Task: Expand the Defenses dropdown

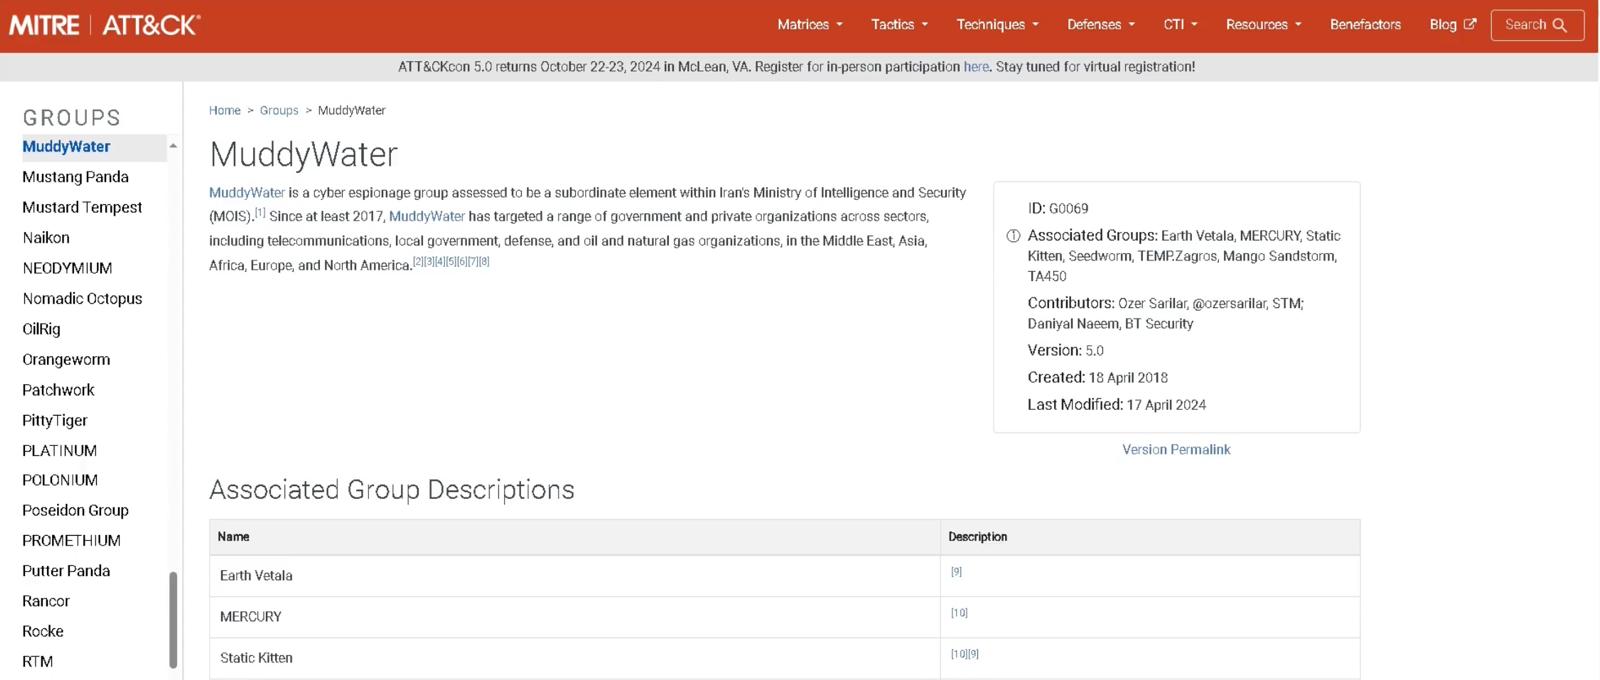Action: click(1100, 24)
